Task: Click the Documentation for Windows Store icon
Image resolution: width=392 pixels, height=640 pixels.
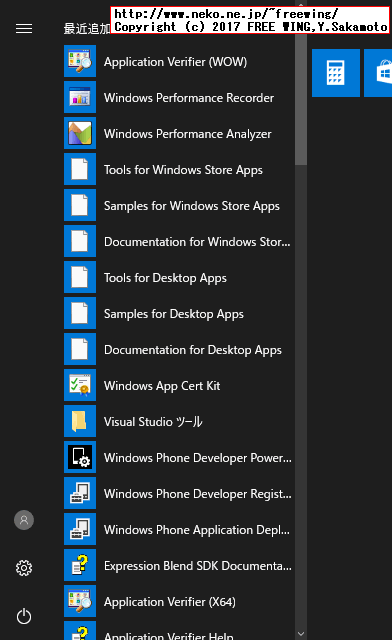Action: 80,241
